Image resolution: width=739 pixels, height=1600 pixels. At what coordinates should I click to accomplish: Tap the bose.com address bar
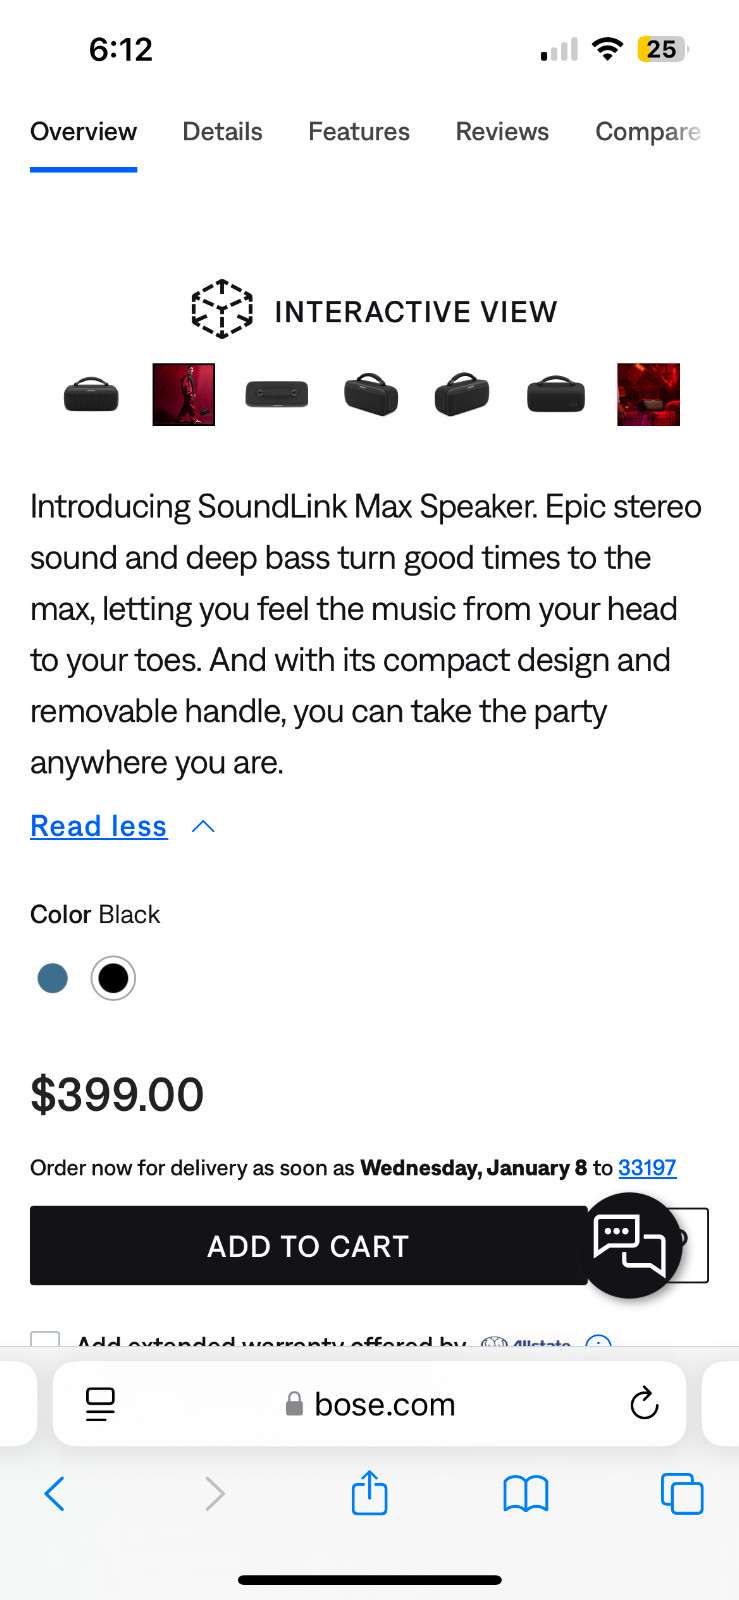click(x=384, y=1404)
